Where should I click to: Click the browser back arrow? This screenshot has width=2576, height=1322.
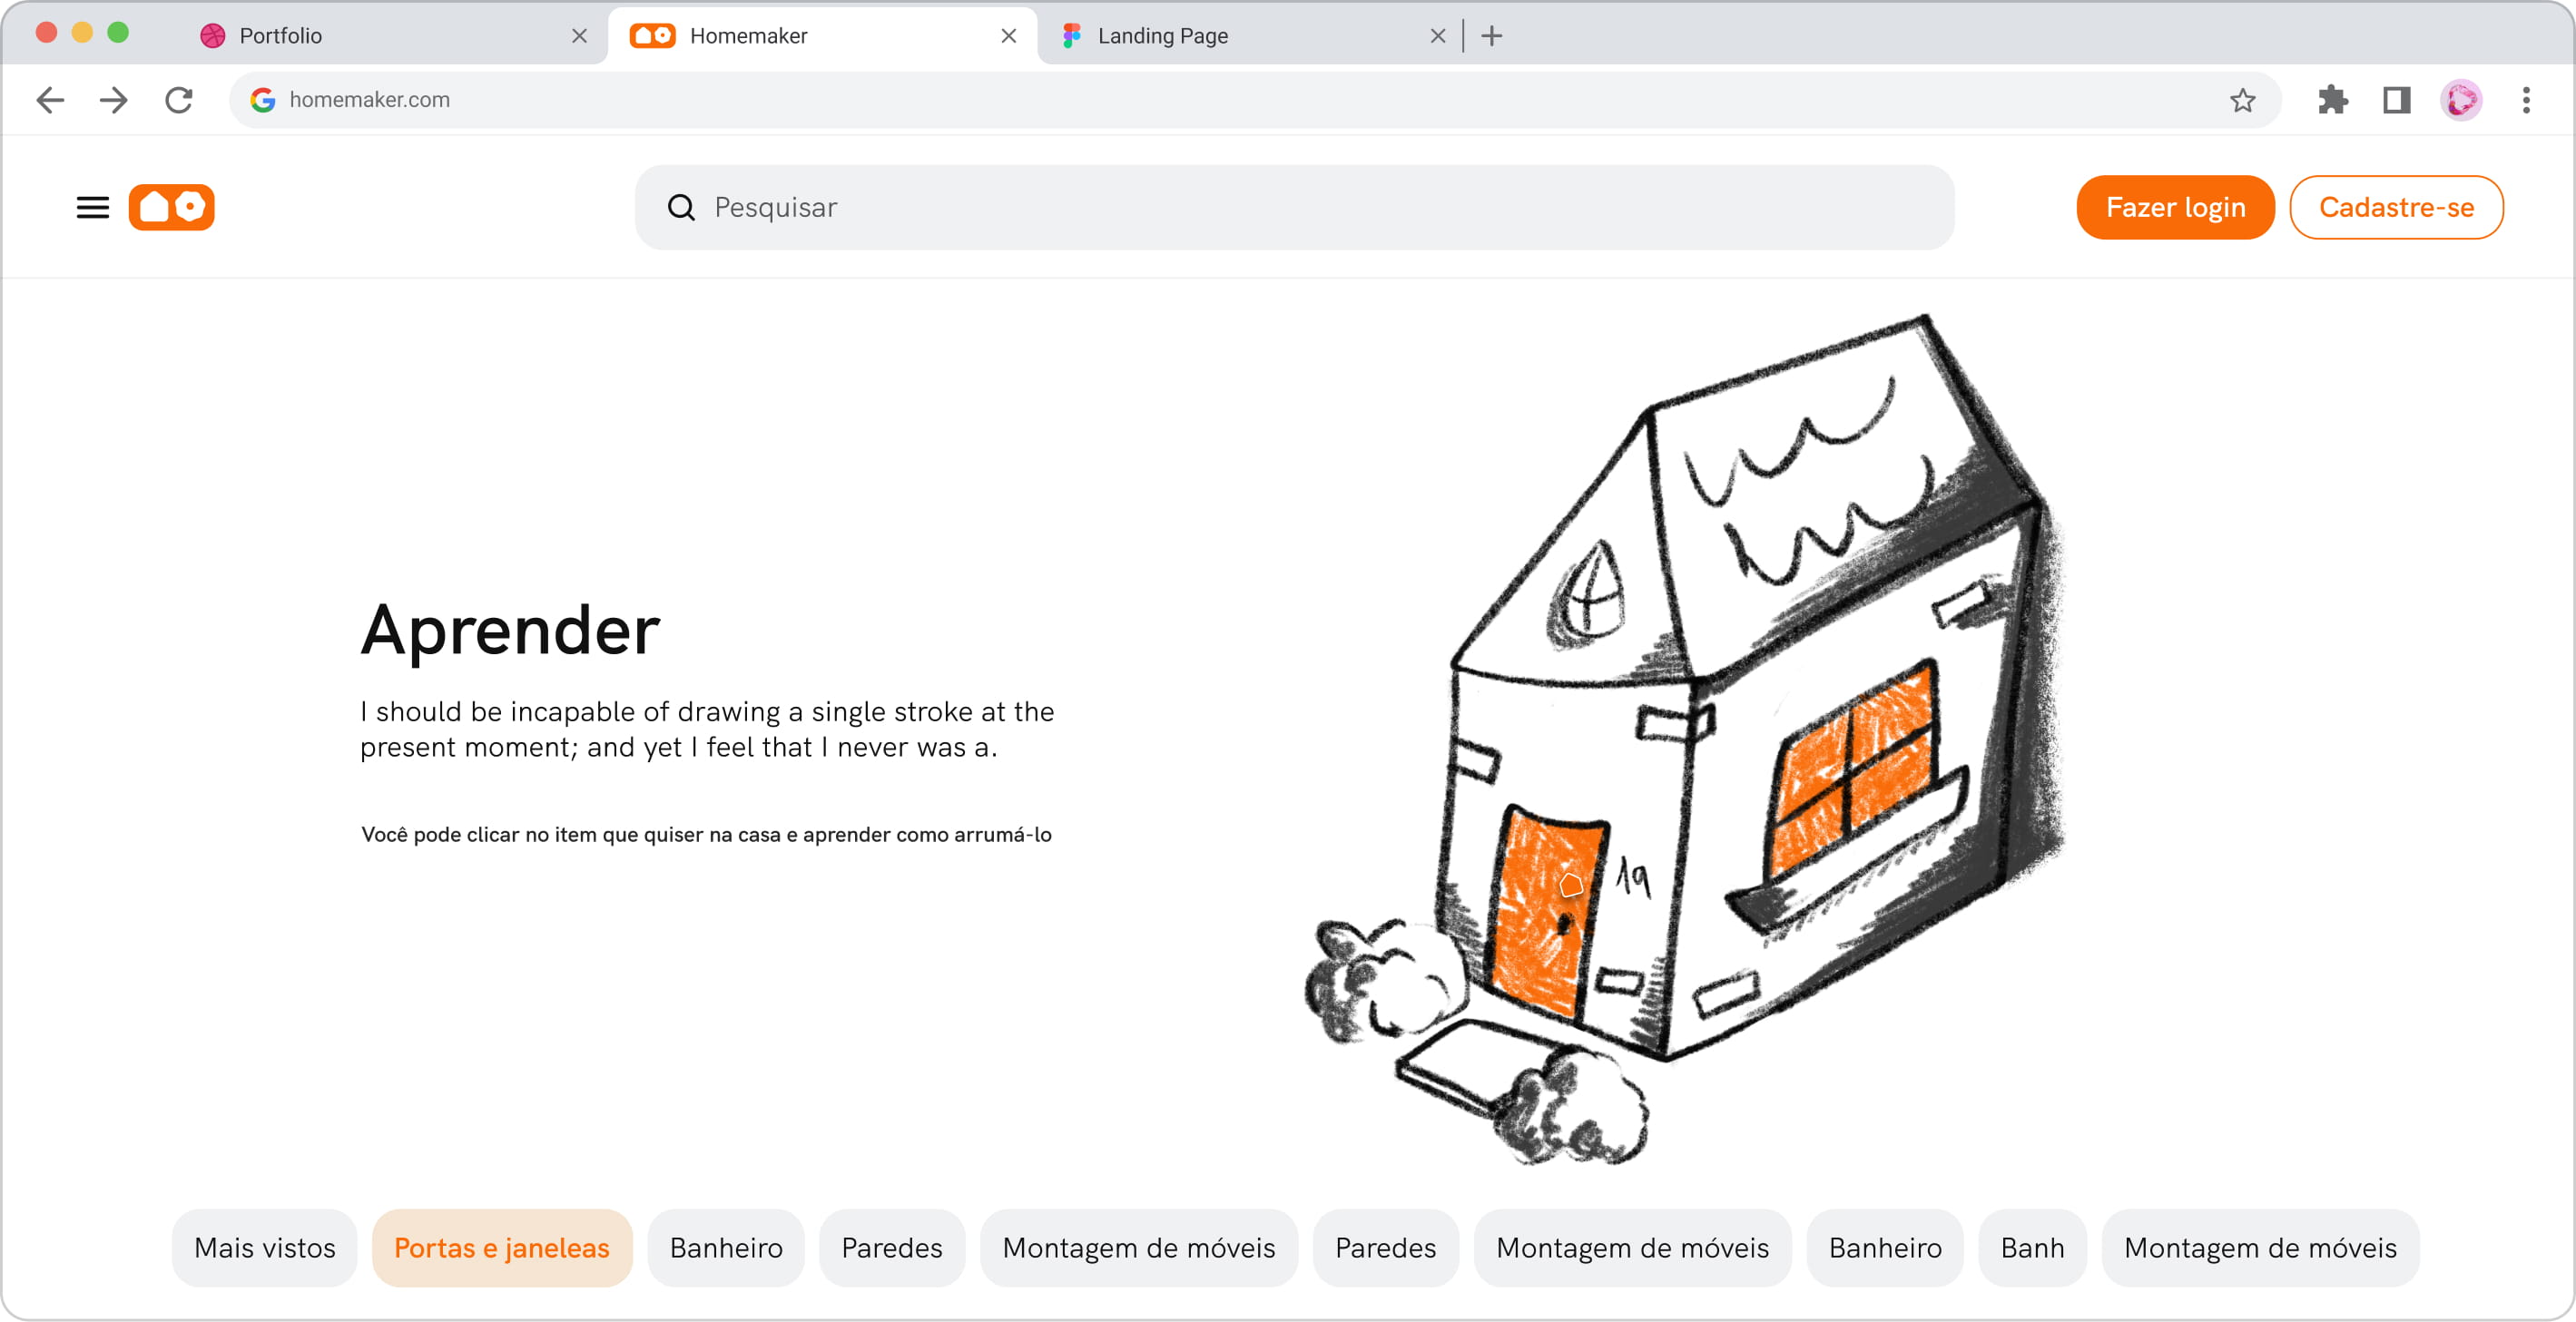pos(49,100)
